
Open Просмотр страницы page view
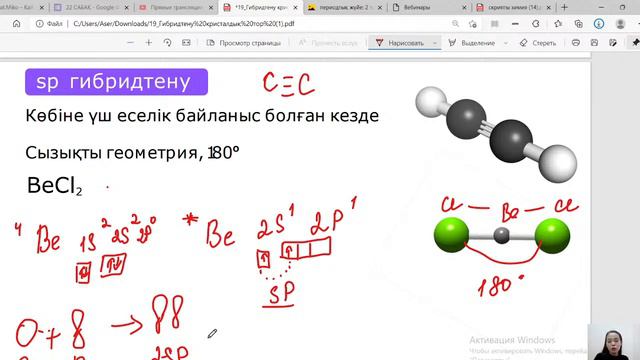click(x=244, y=43)
